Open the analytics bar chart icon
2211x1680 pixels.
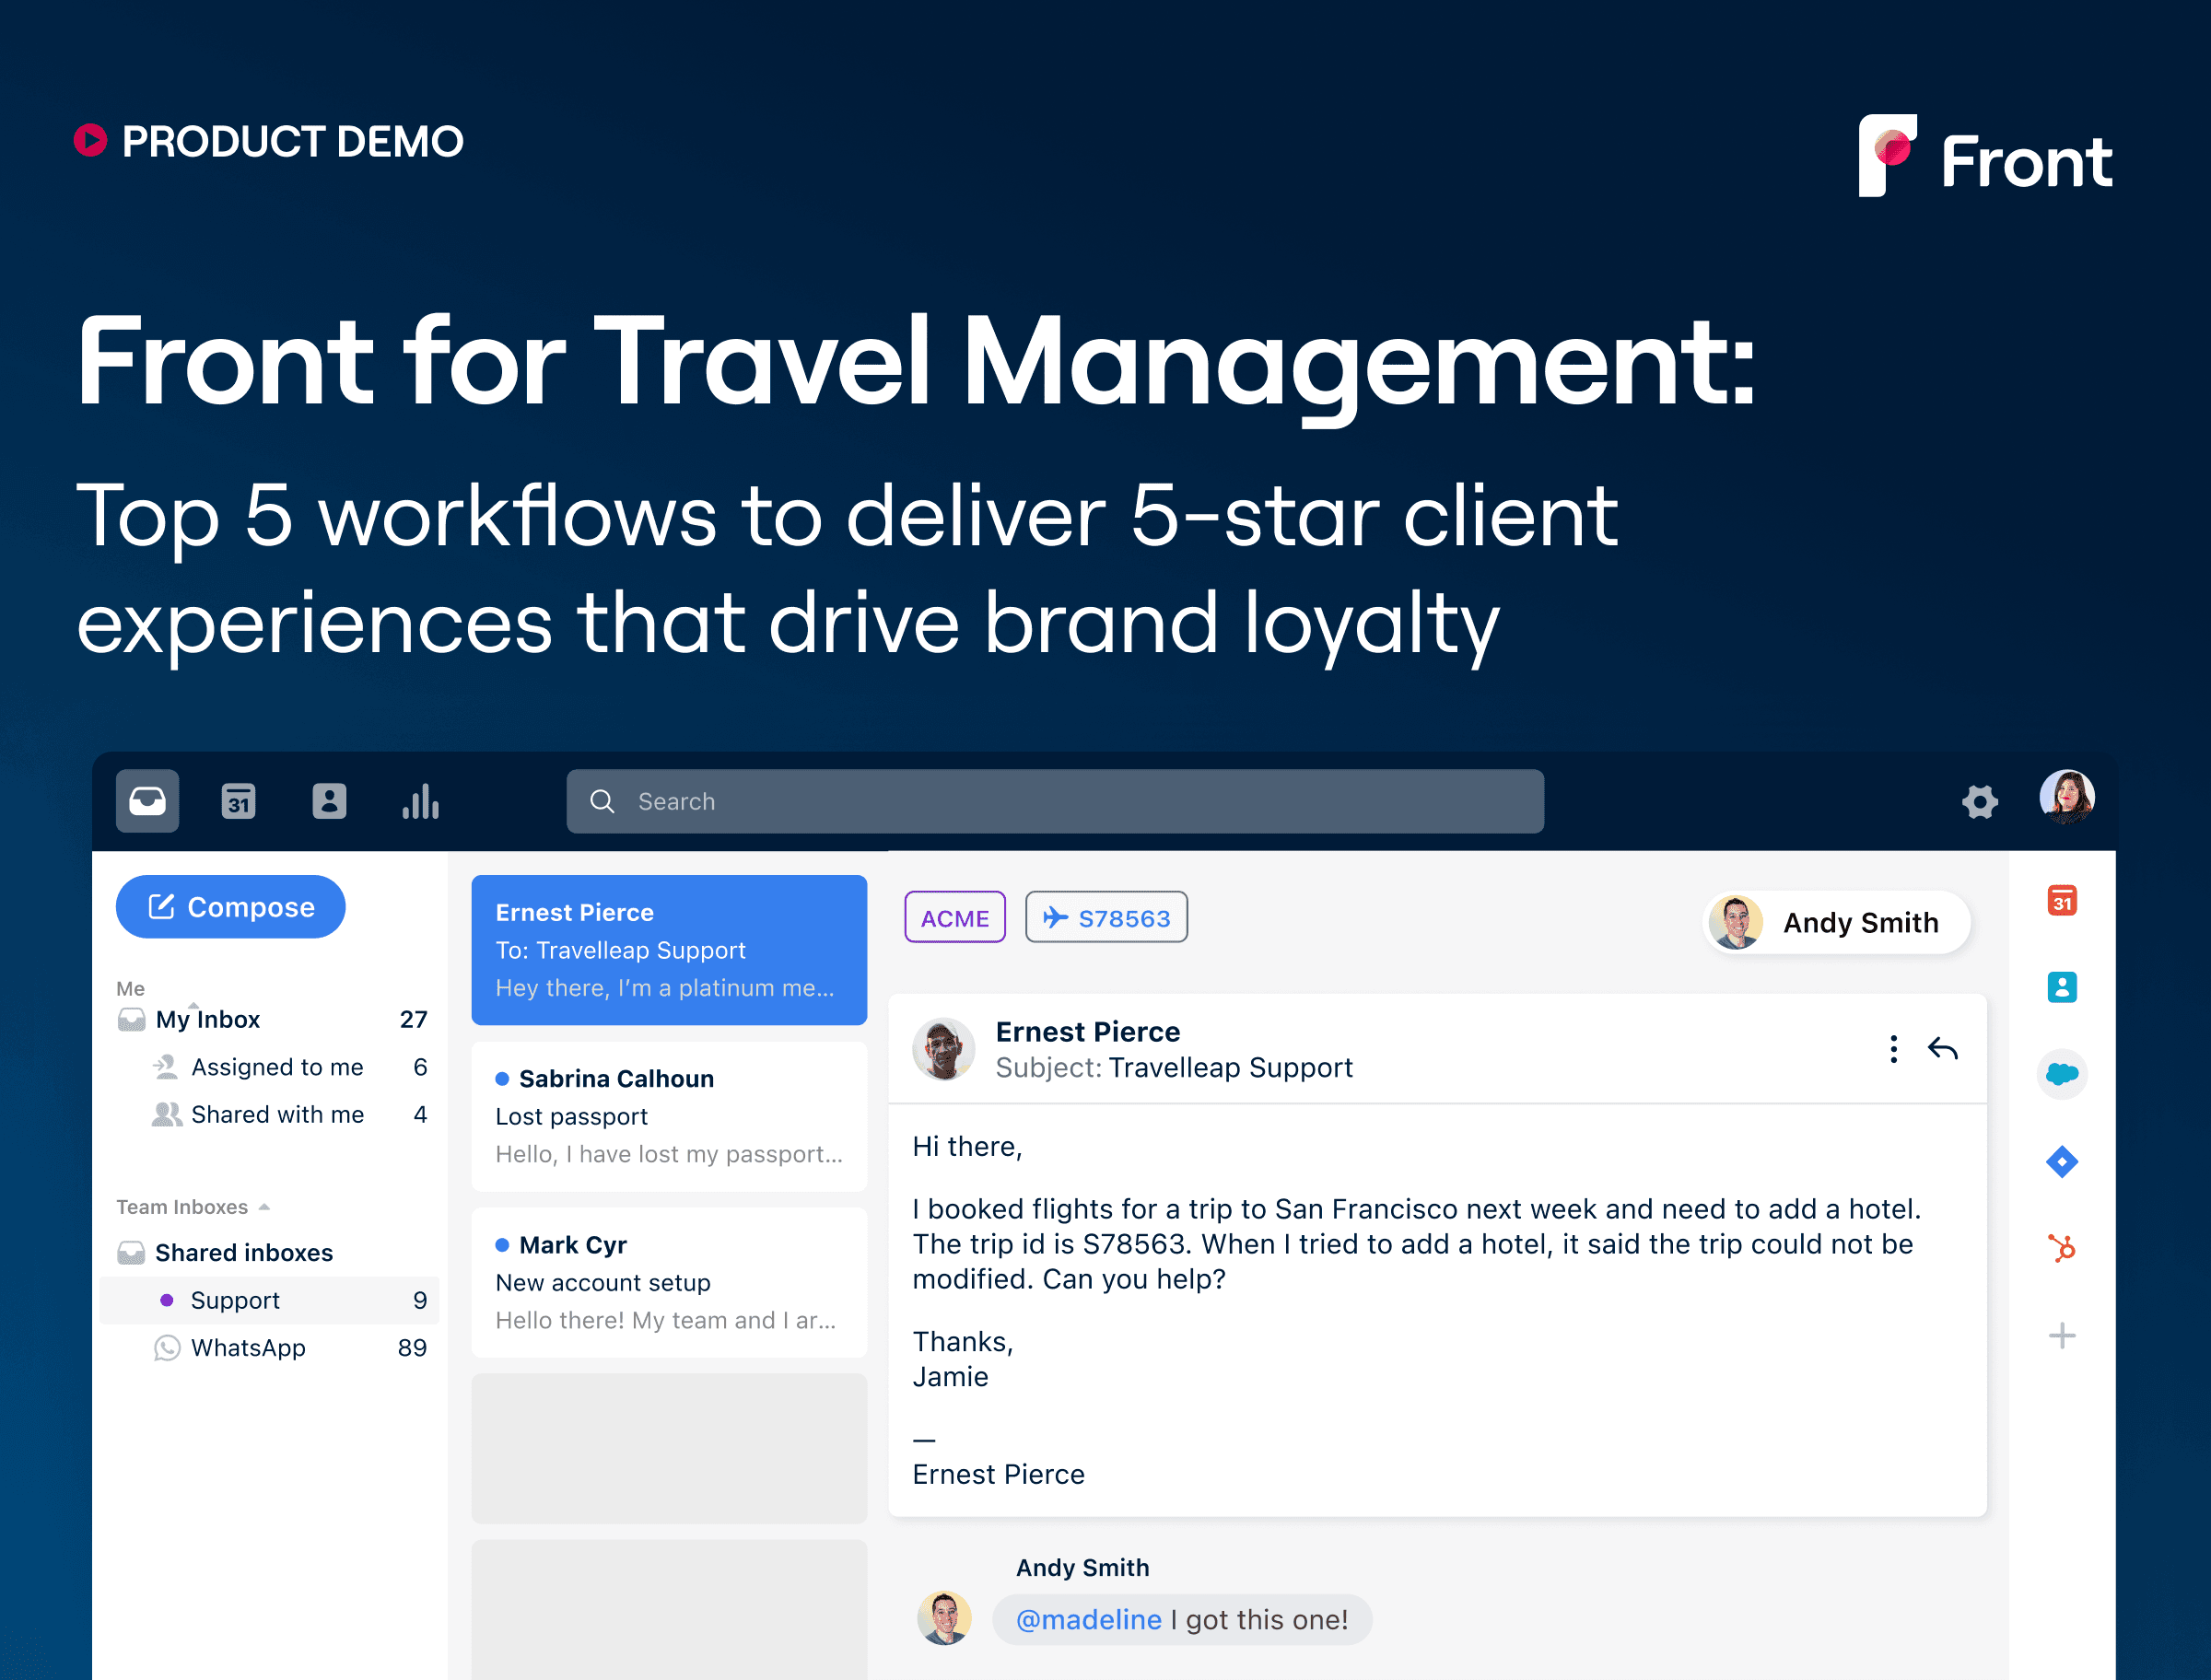click(421, 801)
